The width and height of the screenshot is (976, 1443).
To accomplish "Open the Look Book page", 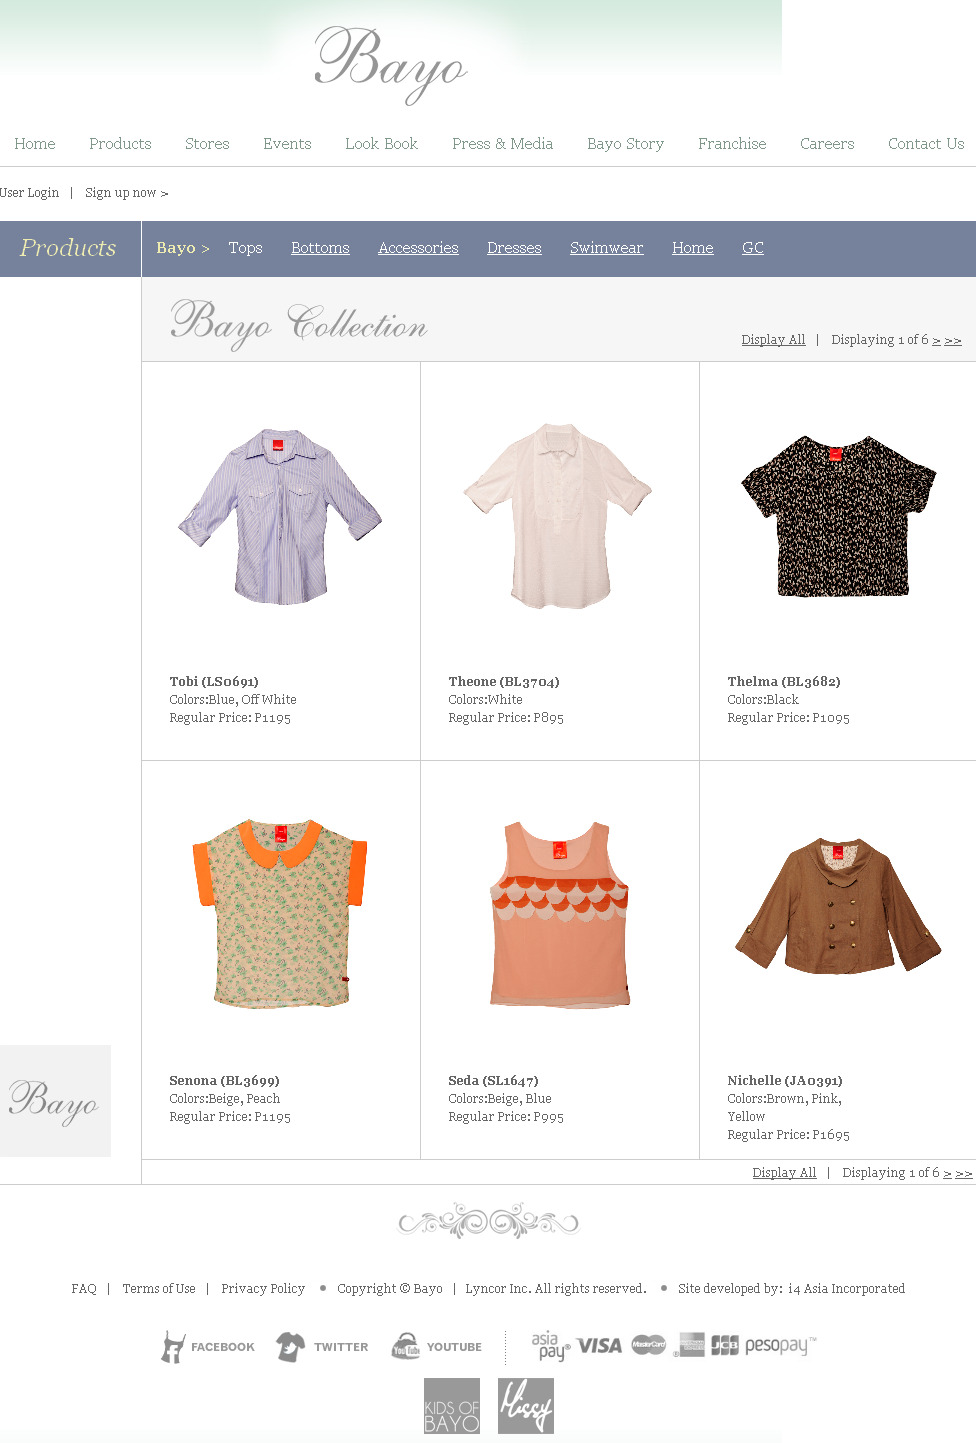I will pyautogui.click(x=381, y=144).
